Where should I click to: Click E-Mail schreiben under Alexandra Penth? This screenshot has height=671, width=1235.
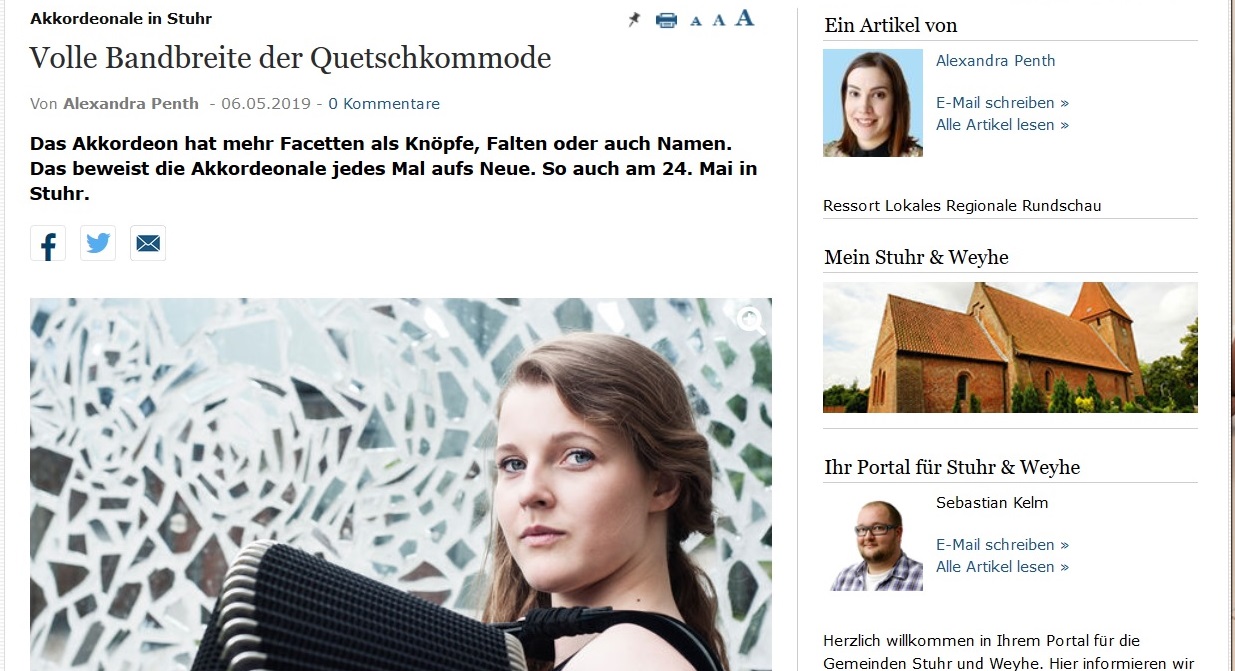(x=1002, y=102)
